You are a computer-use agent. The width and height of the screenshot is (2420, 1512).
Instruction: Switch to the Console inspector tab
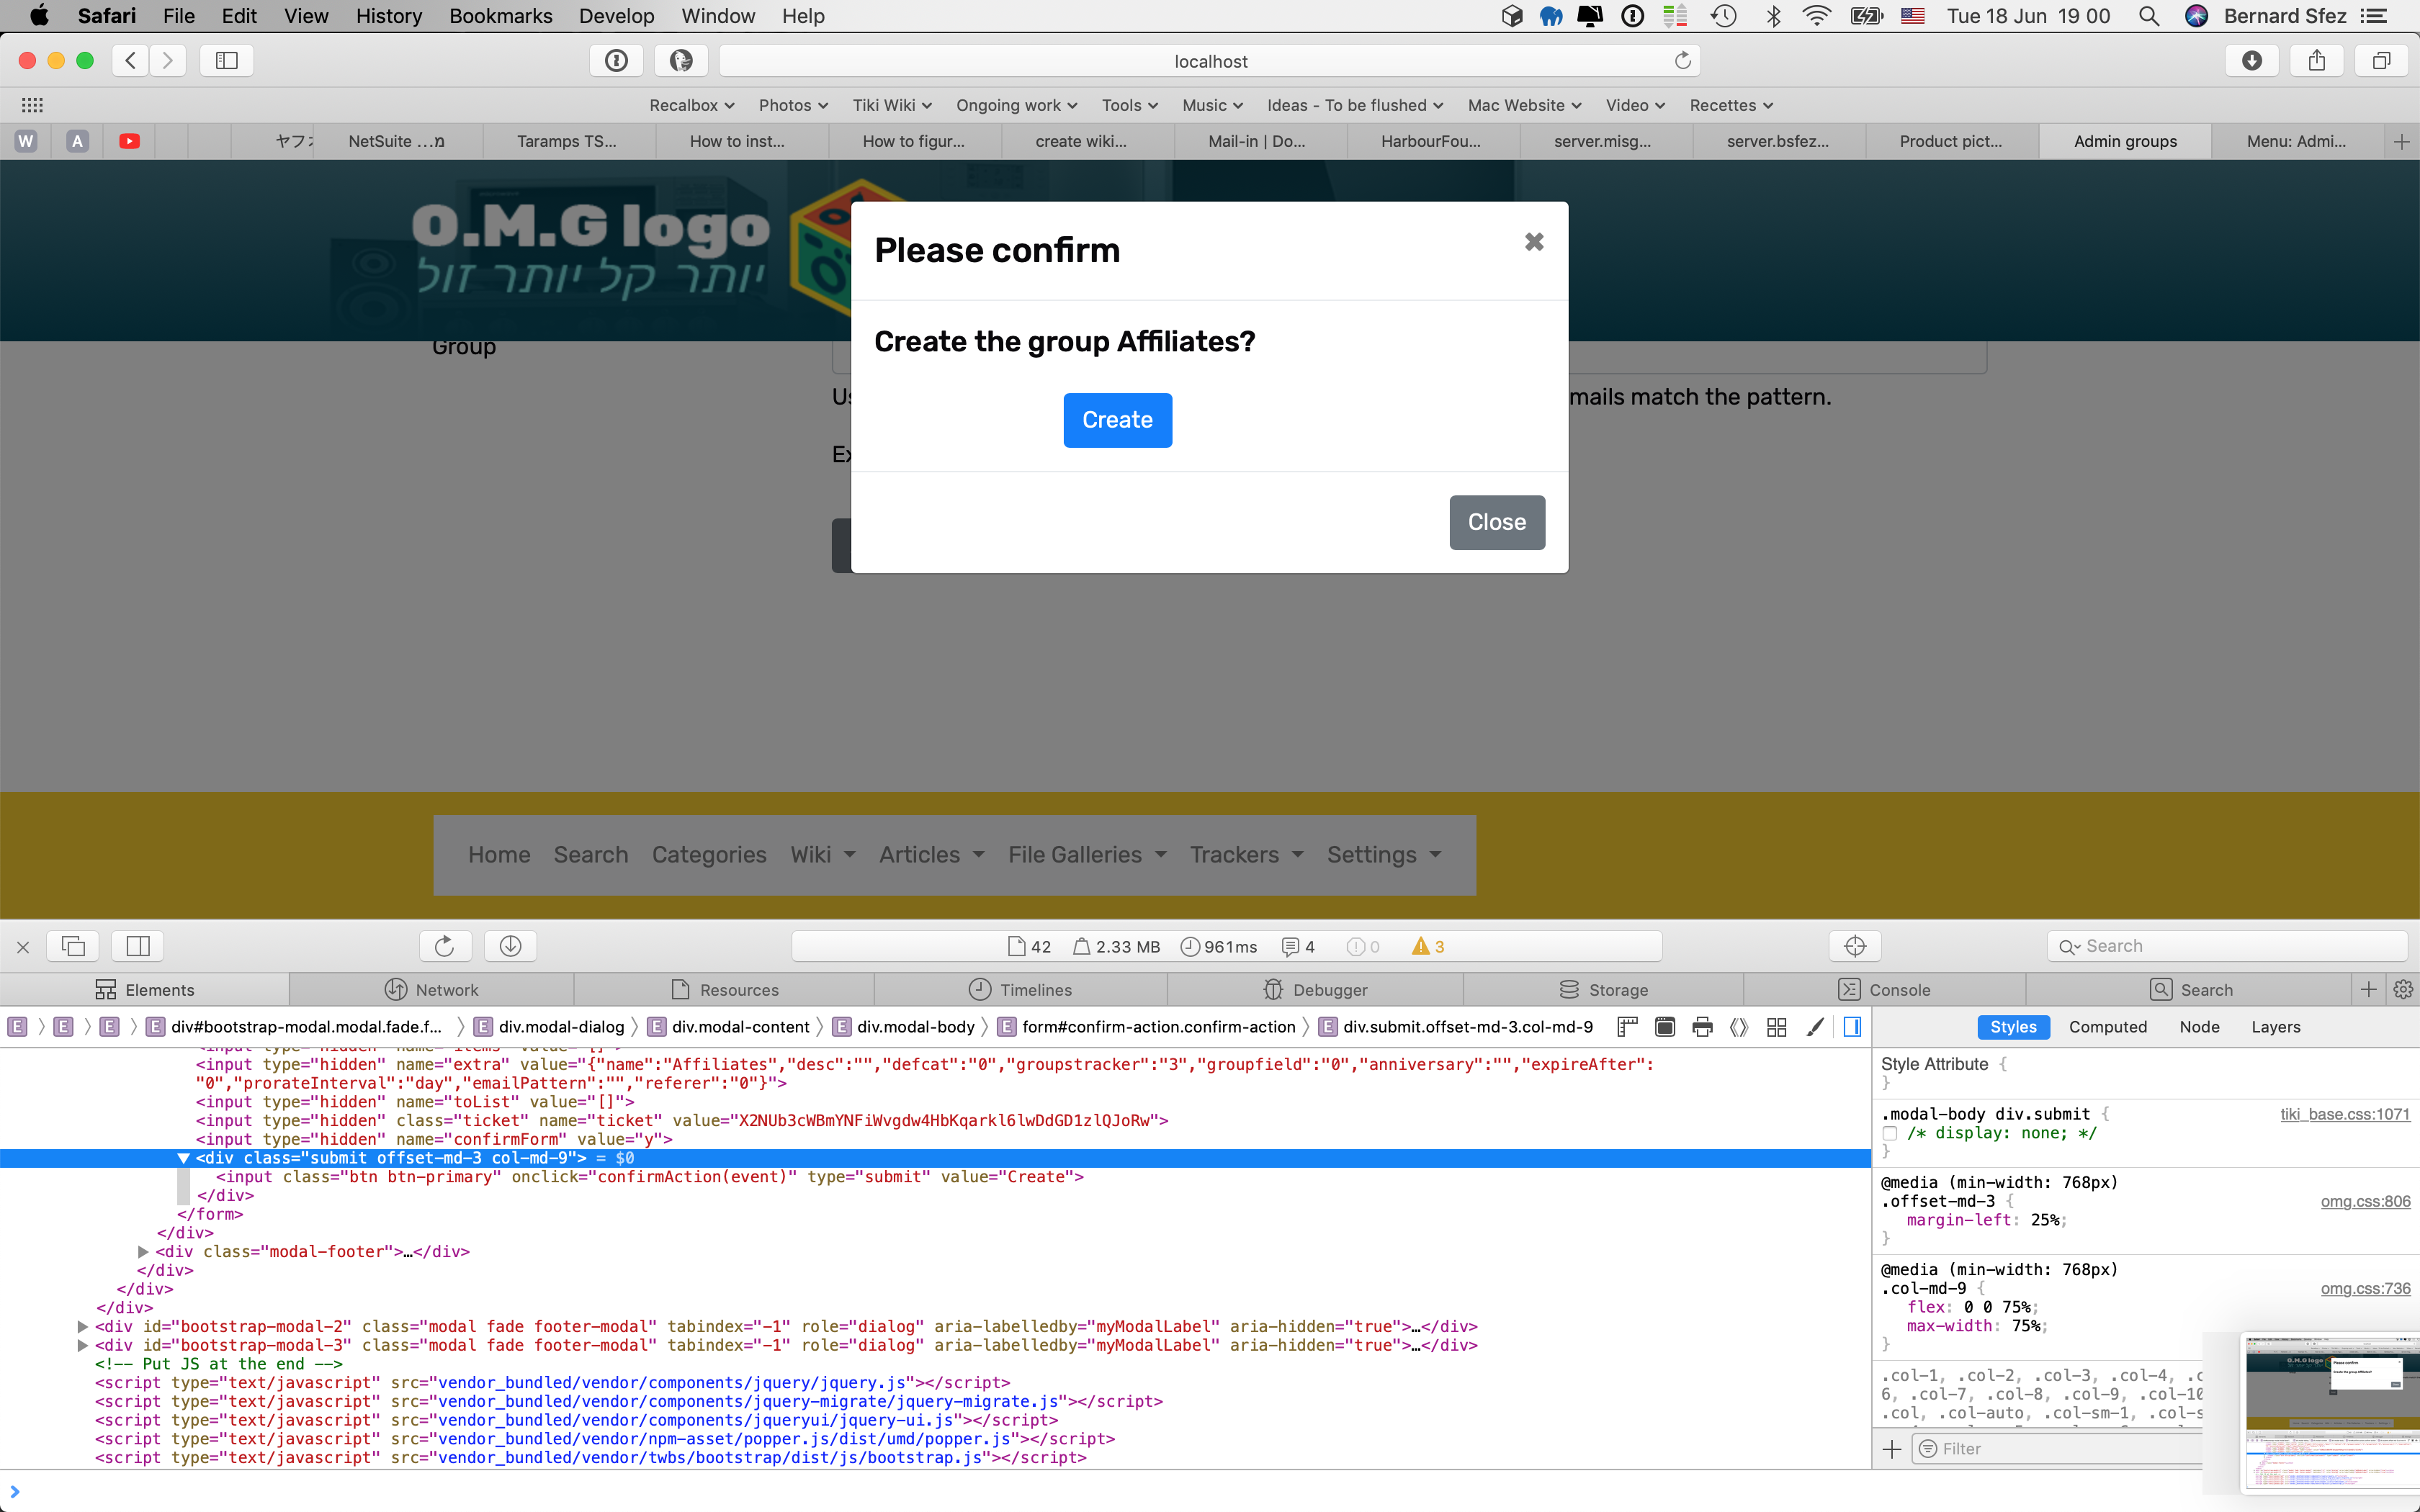[x=1885, y=990]
